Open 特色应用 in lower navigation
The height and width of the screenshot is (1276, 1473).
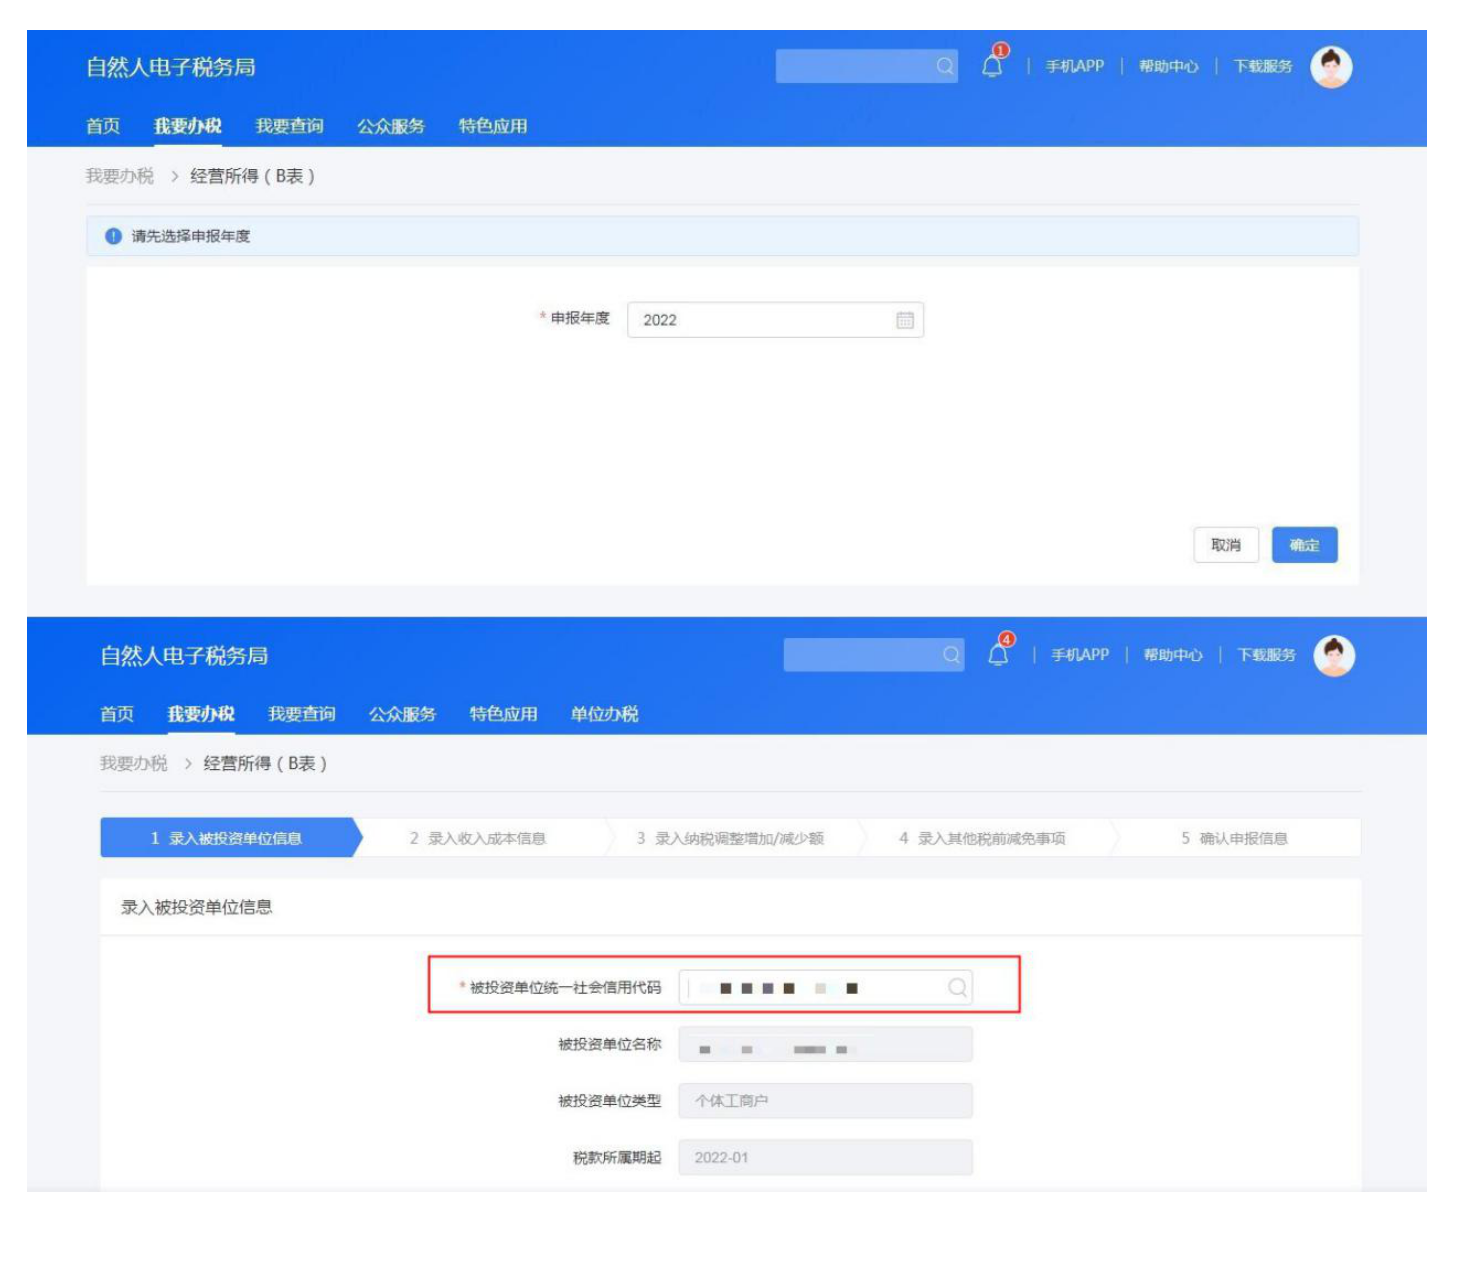pyautogui.click(x=503, y=714)
